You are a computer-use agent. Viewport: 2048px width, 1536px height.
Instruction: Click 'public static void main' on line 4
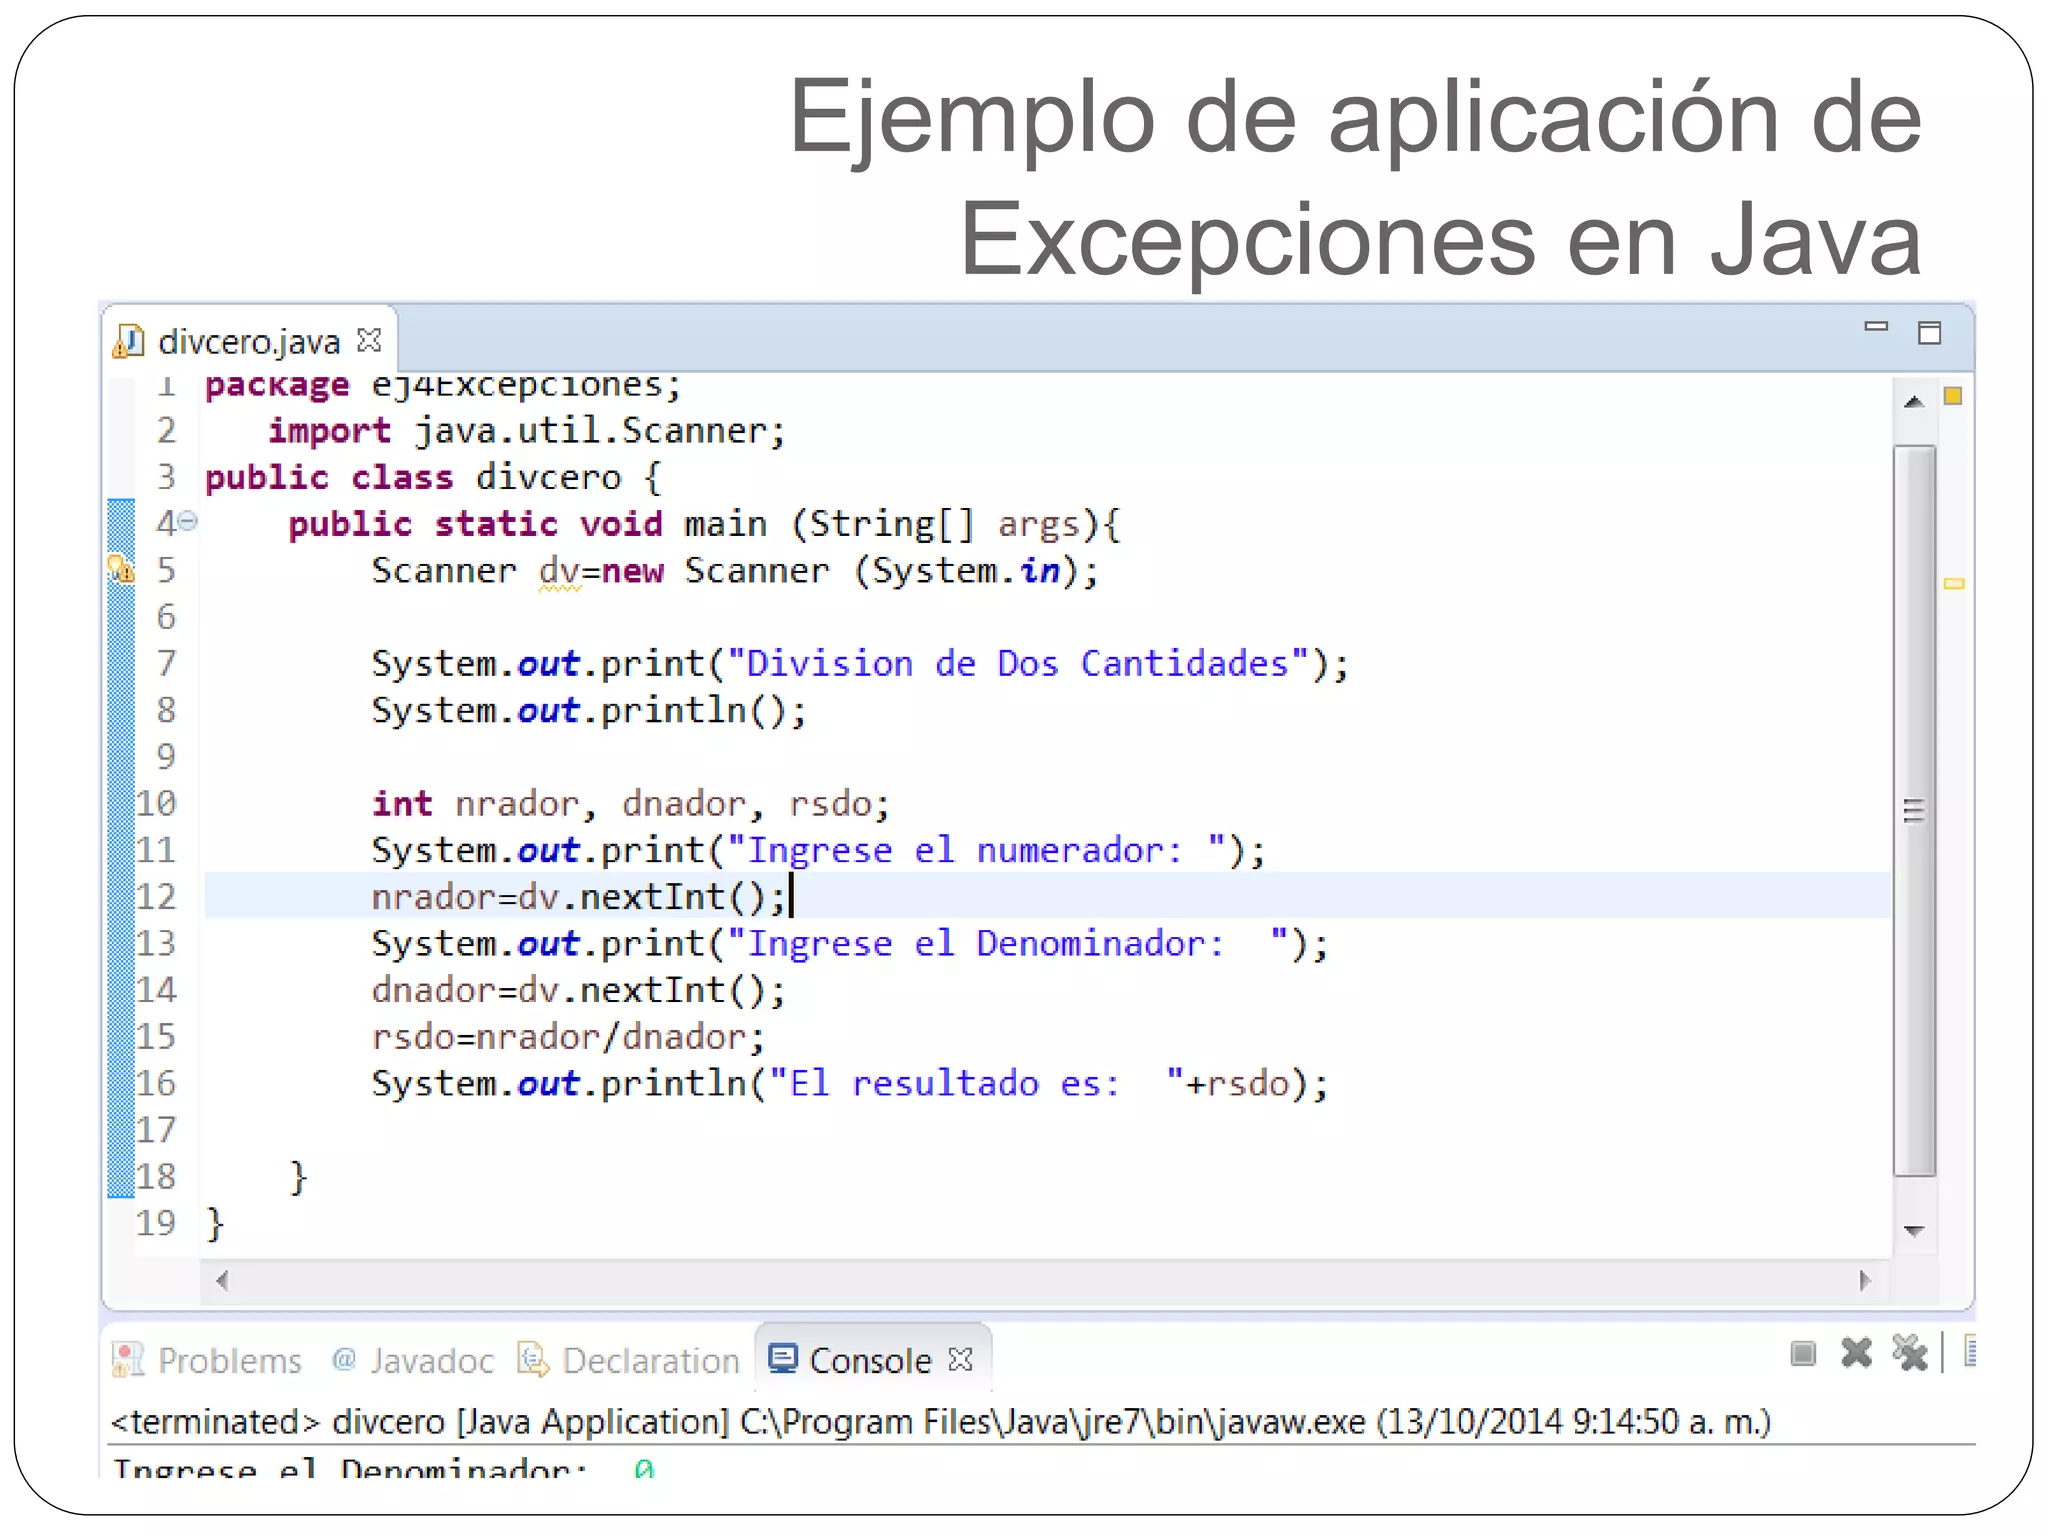527,524
